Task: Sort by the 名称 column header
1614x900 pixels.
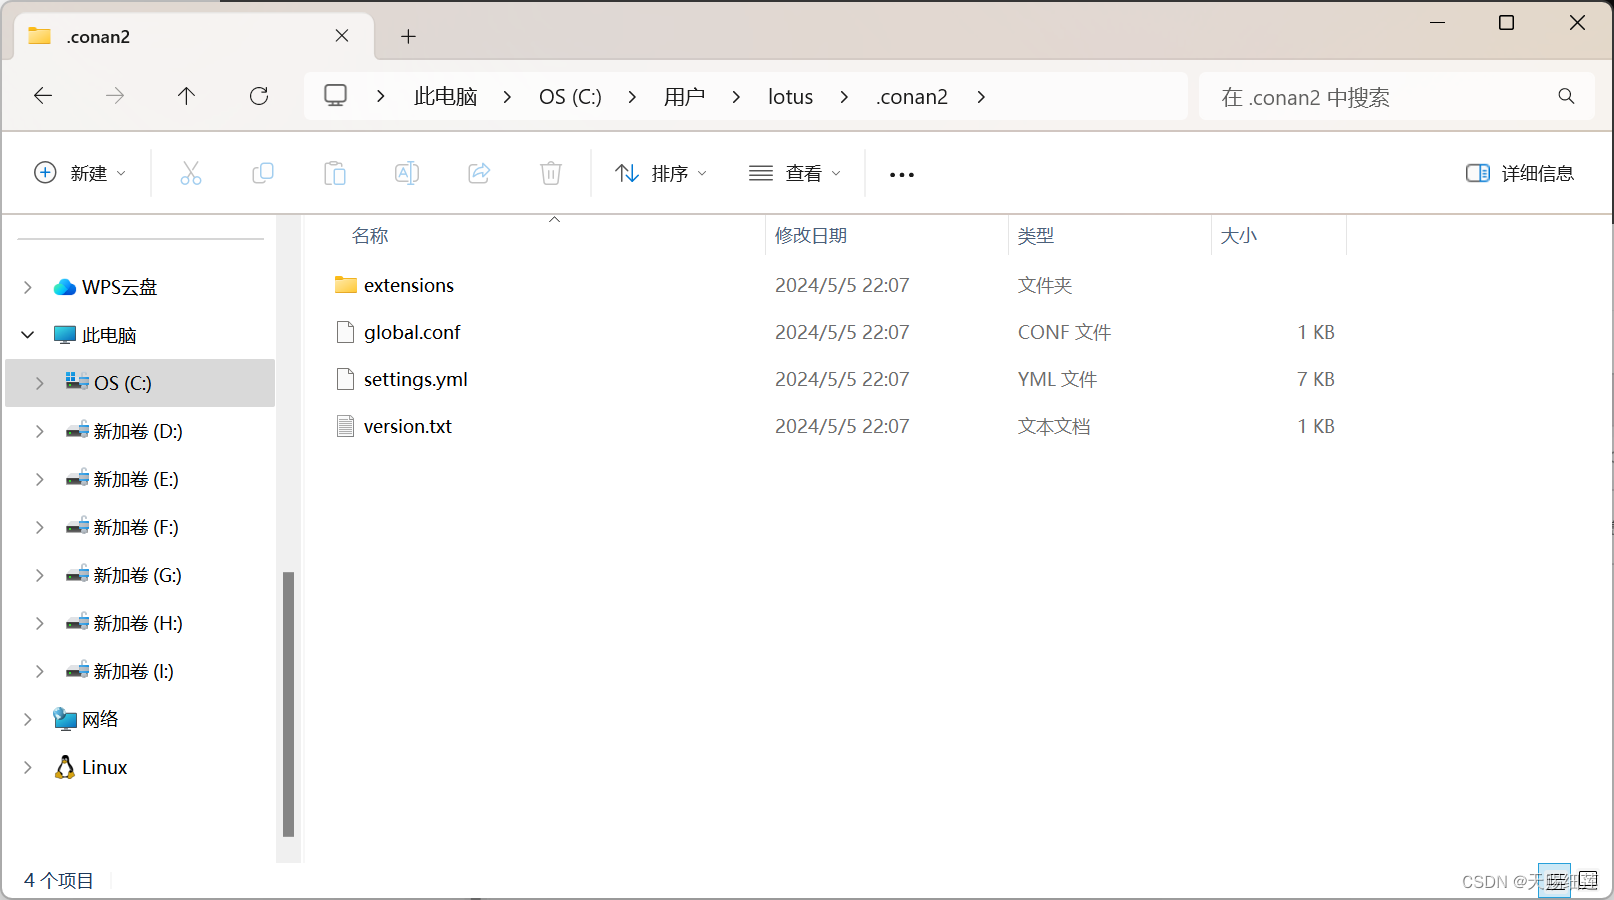Action: tap(370, 235)
